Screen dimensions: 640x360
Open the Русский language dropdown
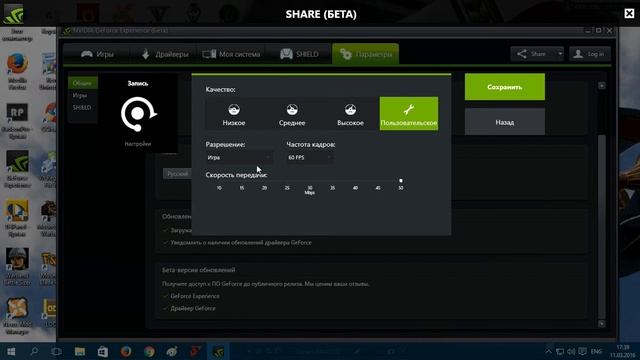(178, 173)
